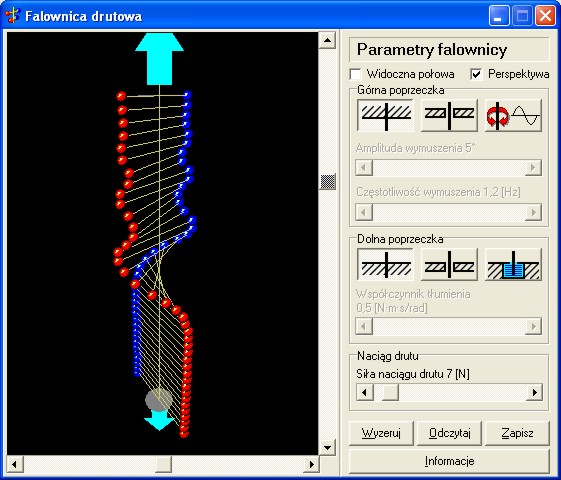Increase wire tension with right arrow
The height and width of the screenshot is (480, 561).
point(534,392)
